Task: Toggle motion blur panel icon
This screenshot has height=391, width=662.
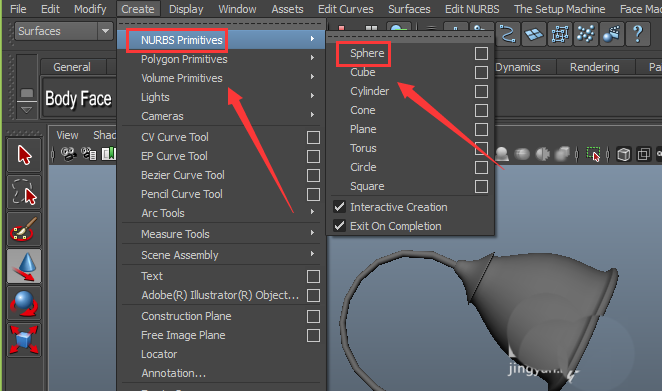Action: [x=543, y=154]
